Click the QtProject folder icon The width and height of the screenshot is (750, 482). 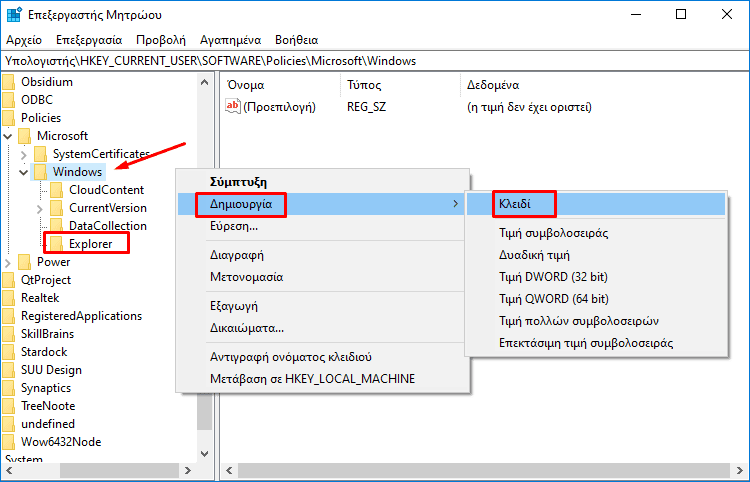(8, 280)
